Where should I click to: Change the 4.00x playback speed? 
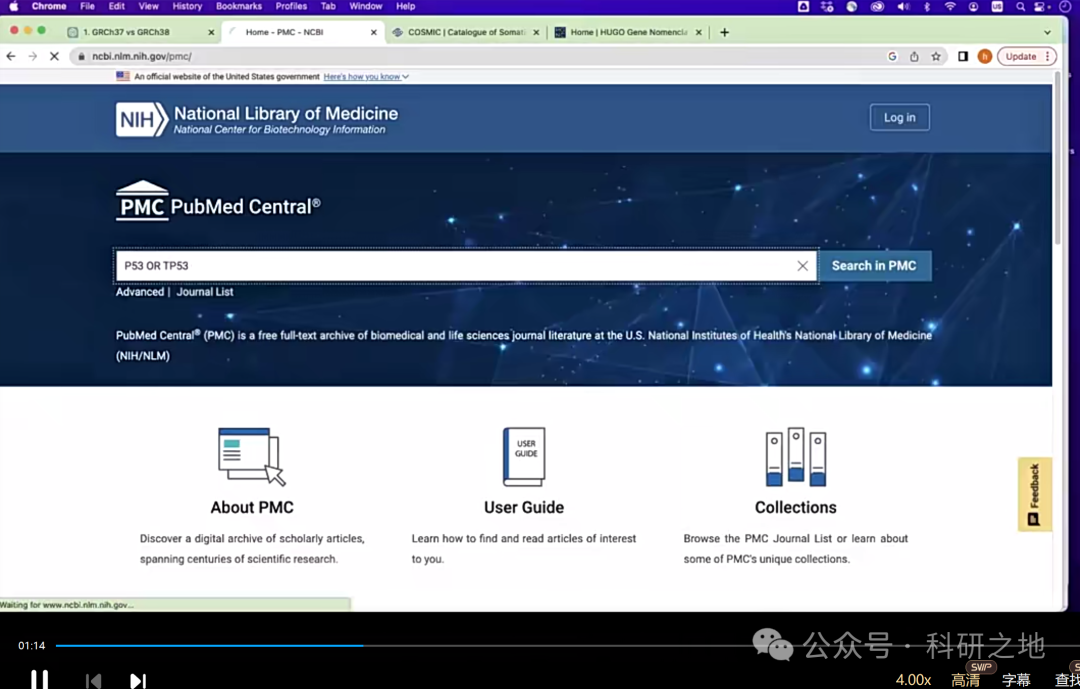[x=913, y=680]
